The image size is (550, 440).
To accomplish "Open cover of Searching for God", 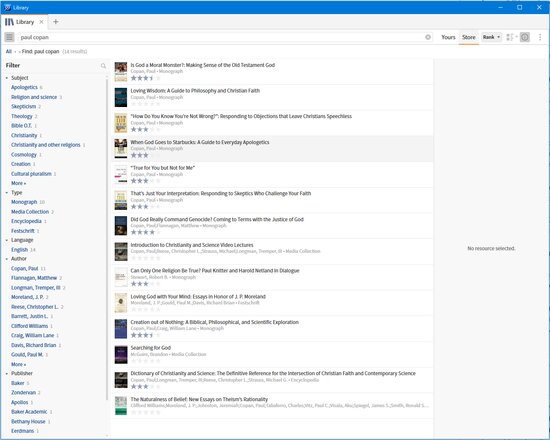I will (x=121, y=354).
